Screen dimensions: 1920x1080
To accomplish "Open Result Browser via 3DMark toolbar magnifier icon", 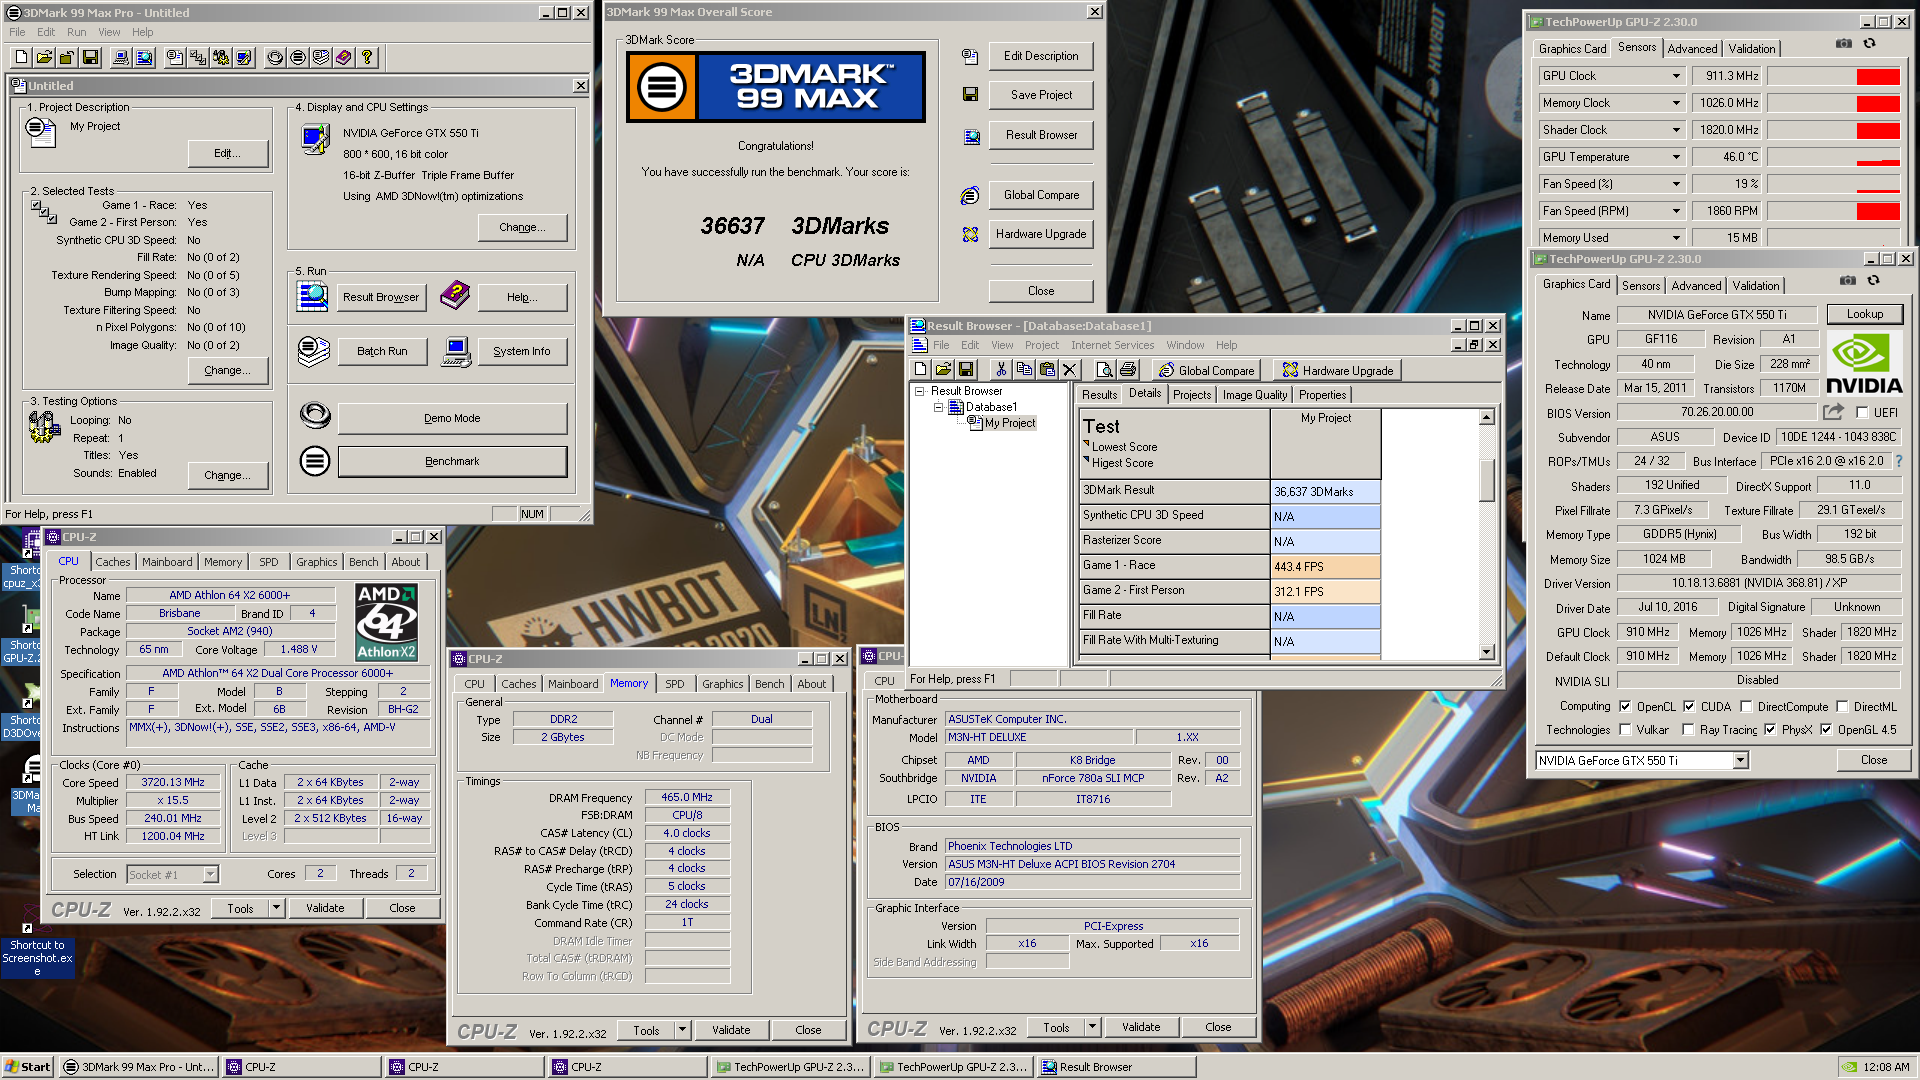I will [145, 58].
